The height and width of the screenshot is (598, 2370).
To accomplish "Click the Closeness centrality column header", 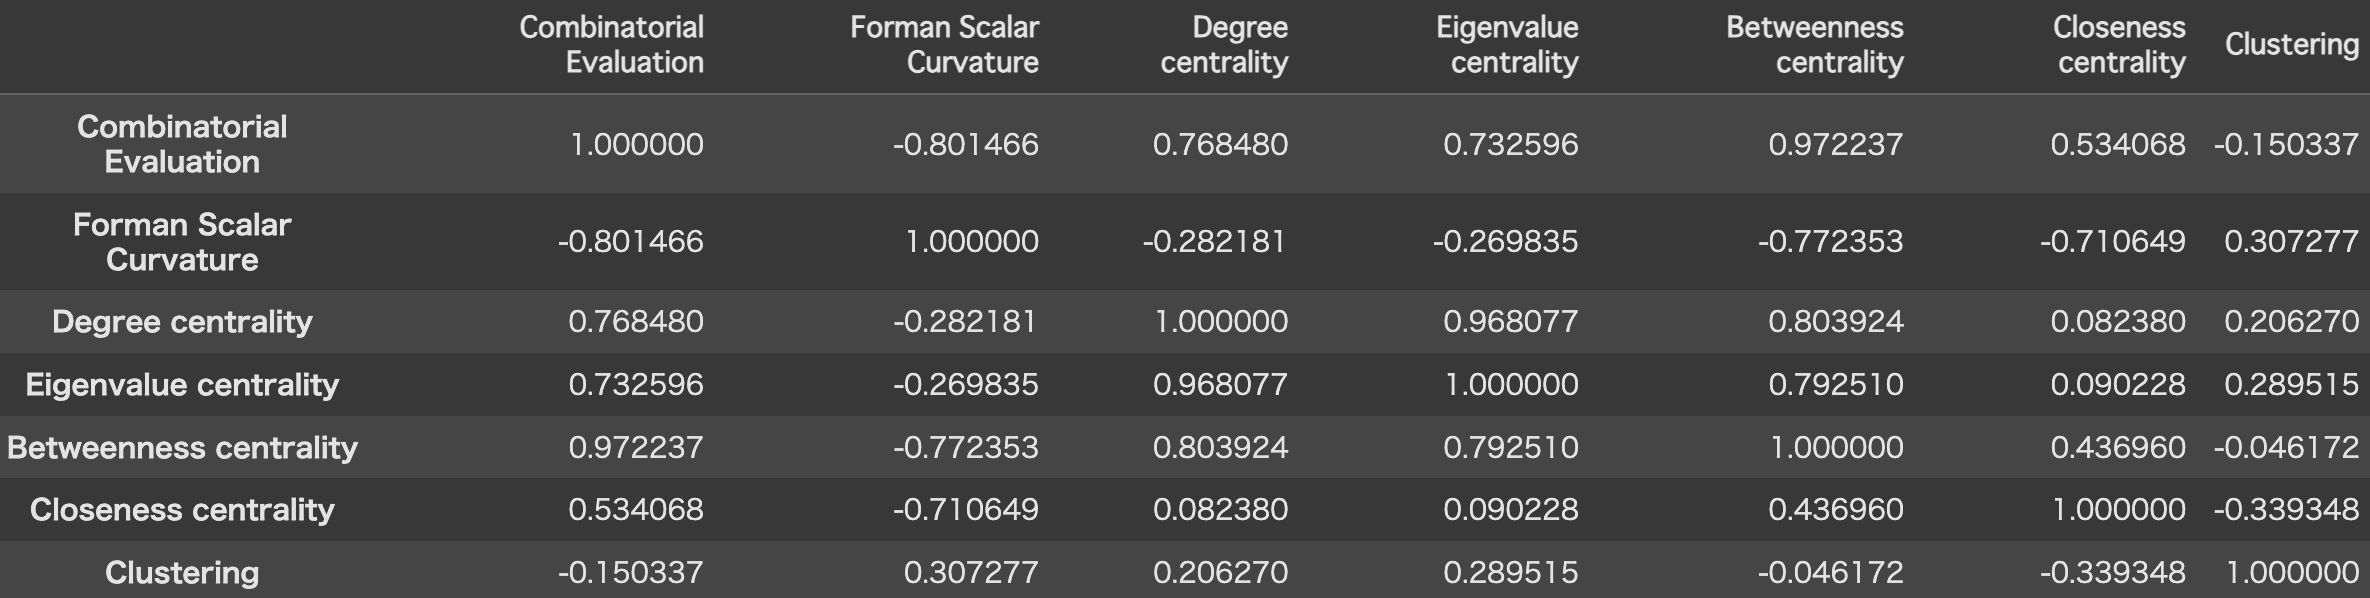I will [x=2119, y=45].
